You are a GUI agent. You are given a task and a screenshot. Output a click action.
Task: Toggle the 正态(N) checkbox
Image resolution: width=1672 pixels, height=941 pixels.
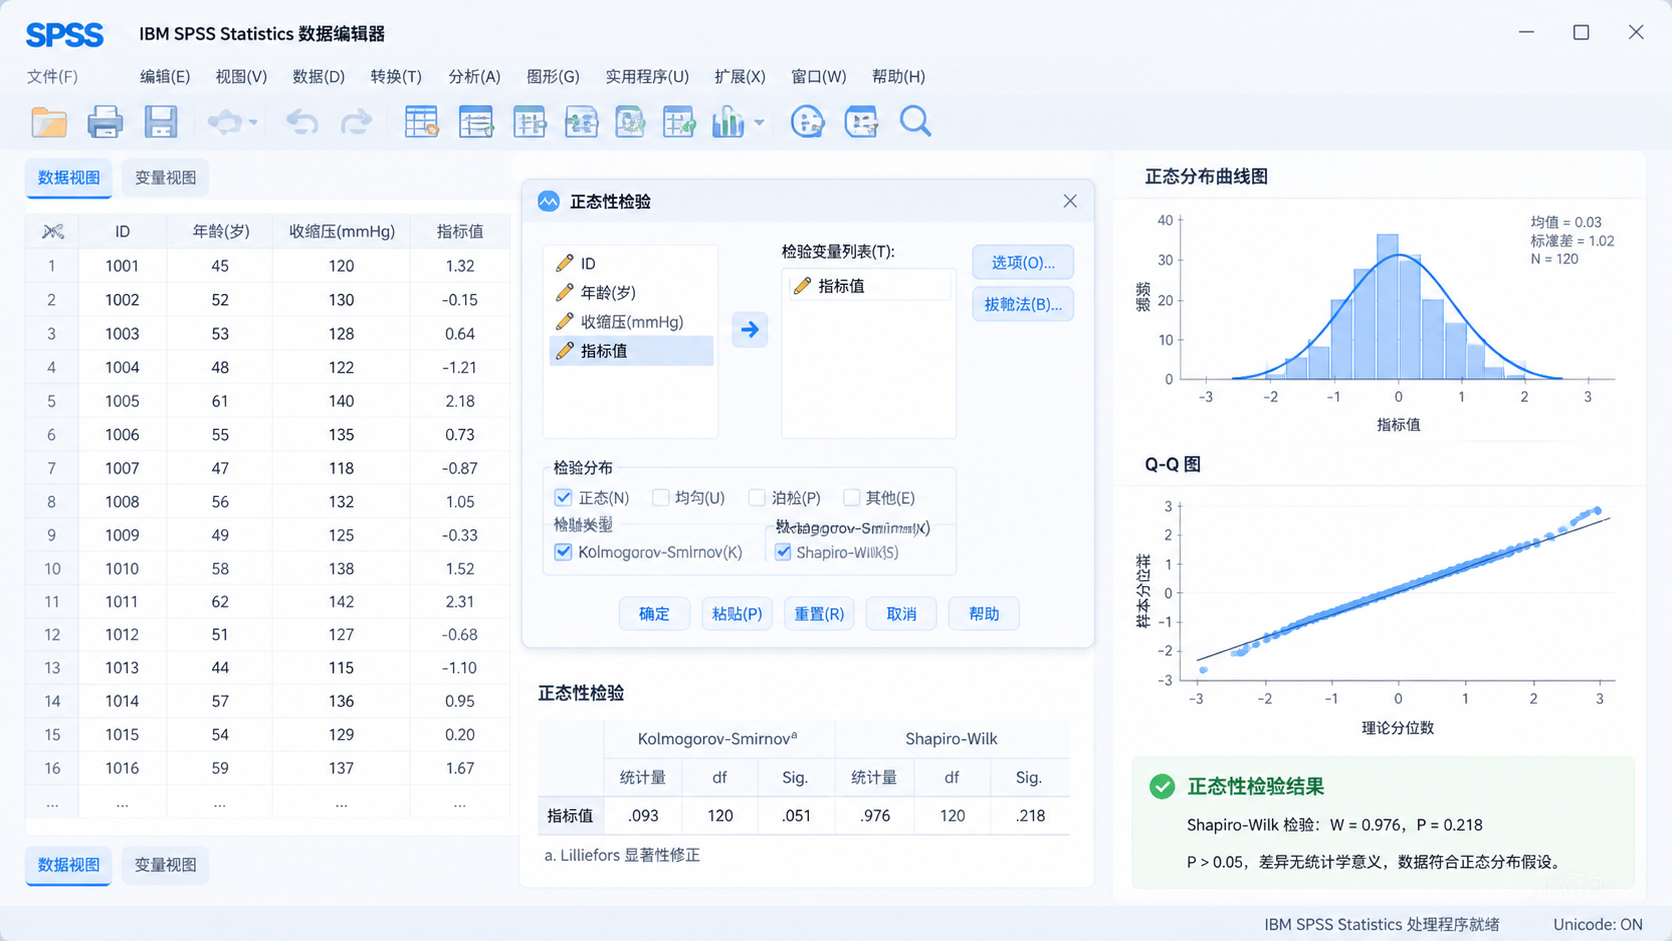(x=563, y=497)
